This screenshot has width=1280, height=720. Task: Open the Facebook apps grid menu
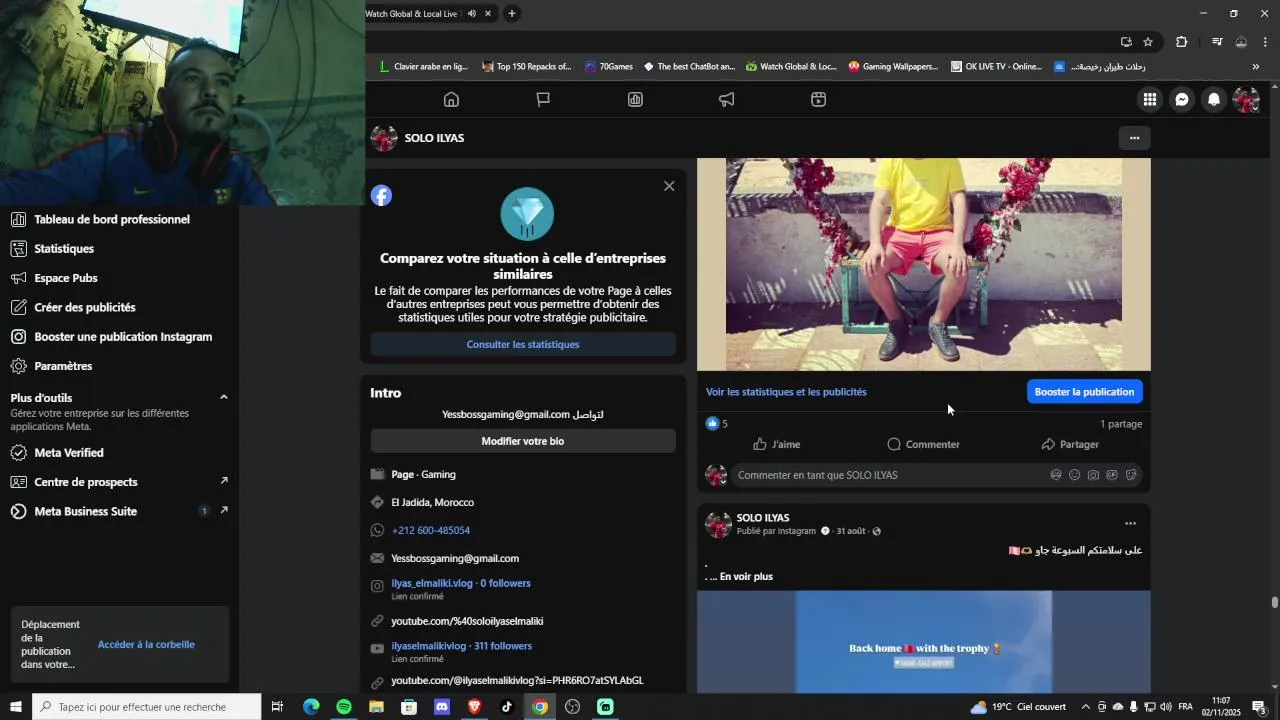pyautogui.click(x=1150, y=100)
